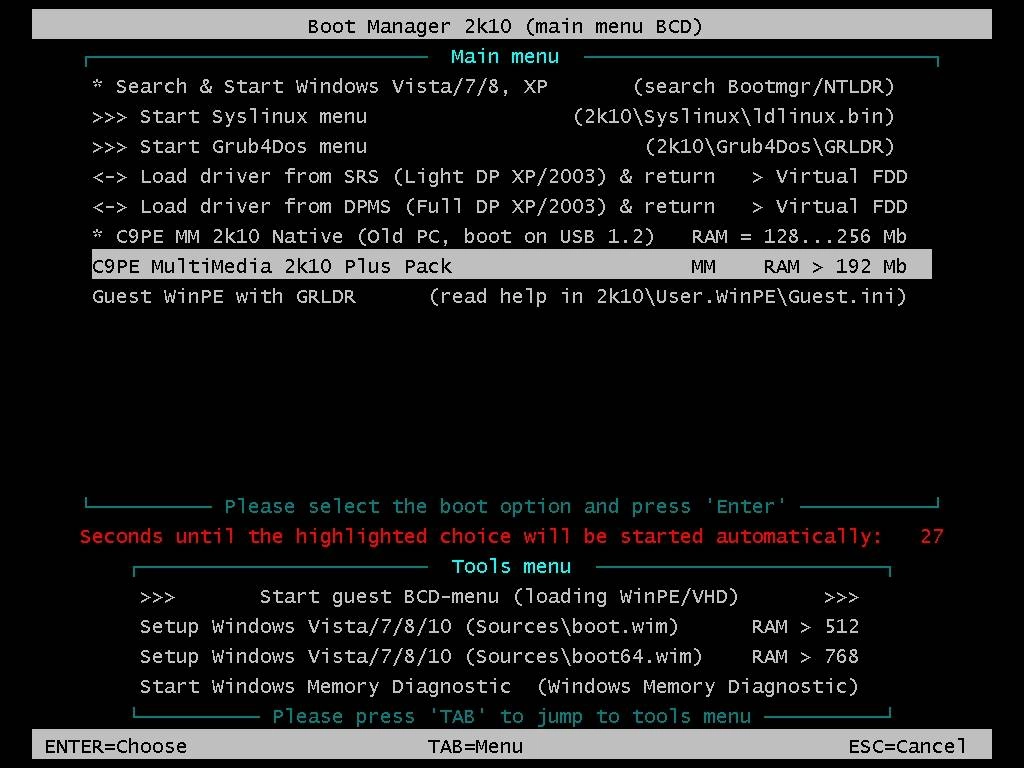Click "RAM > 768" requirement text
Screen dimensions: 1024x768
(x=805, y=657)
